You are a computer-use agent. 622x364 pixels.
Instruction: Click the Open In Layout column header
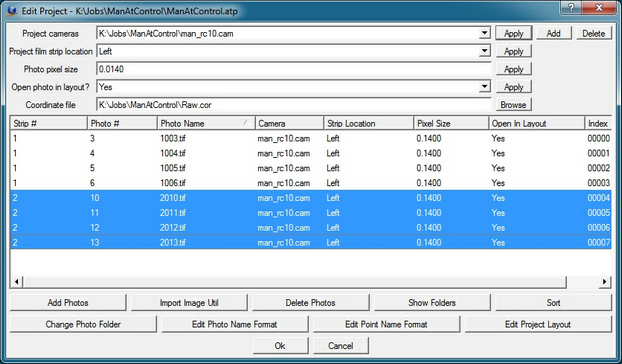click(537, 123)
